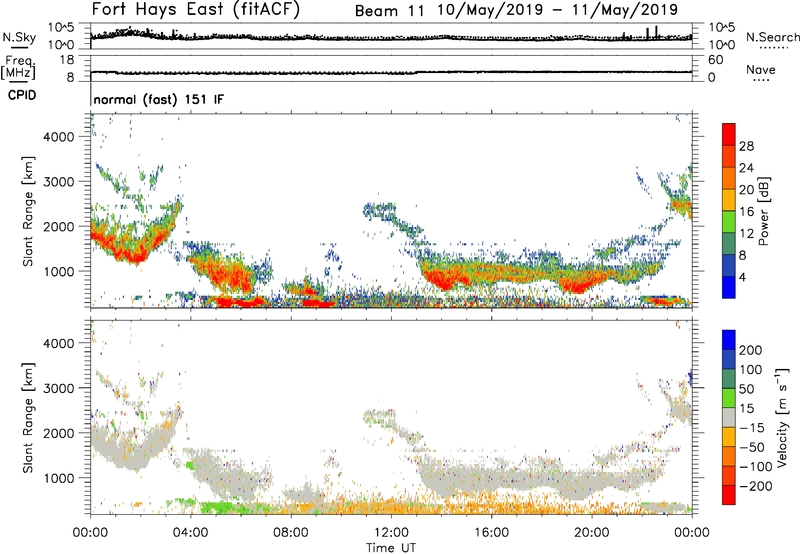800x554 pixels.
Task: Click the '20:00' time axis tick
Action: pos(592,533)
